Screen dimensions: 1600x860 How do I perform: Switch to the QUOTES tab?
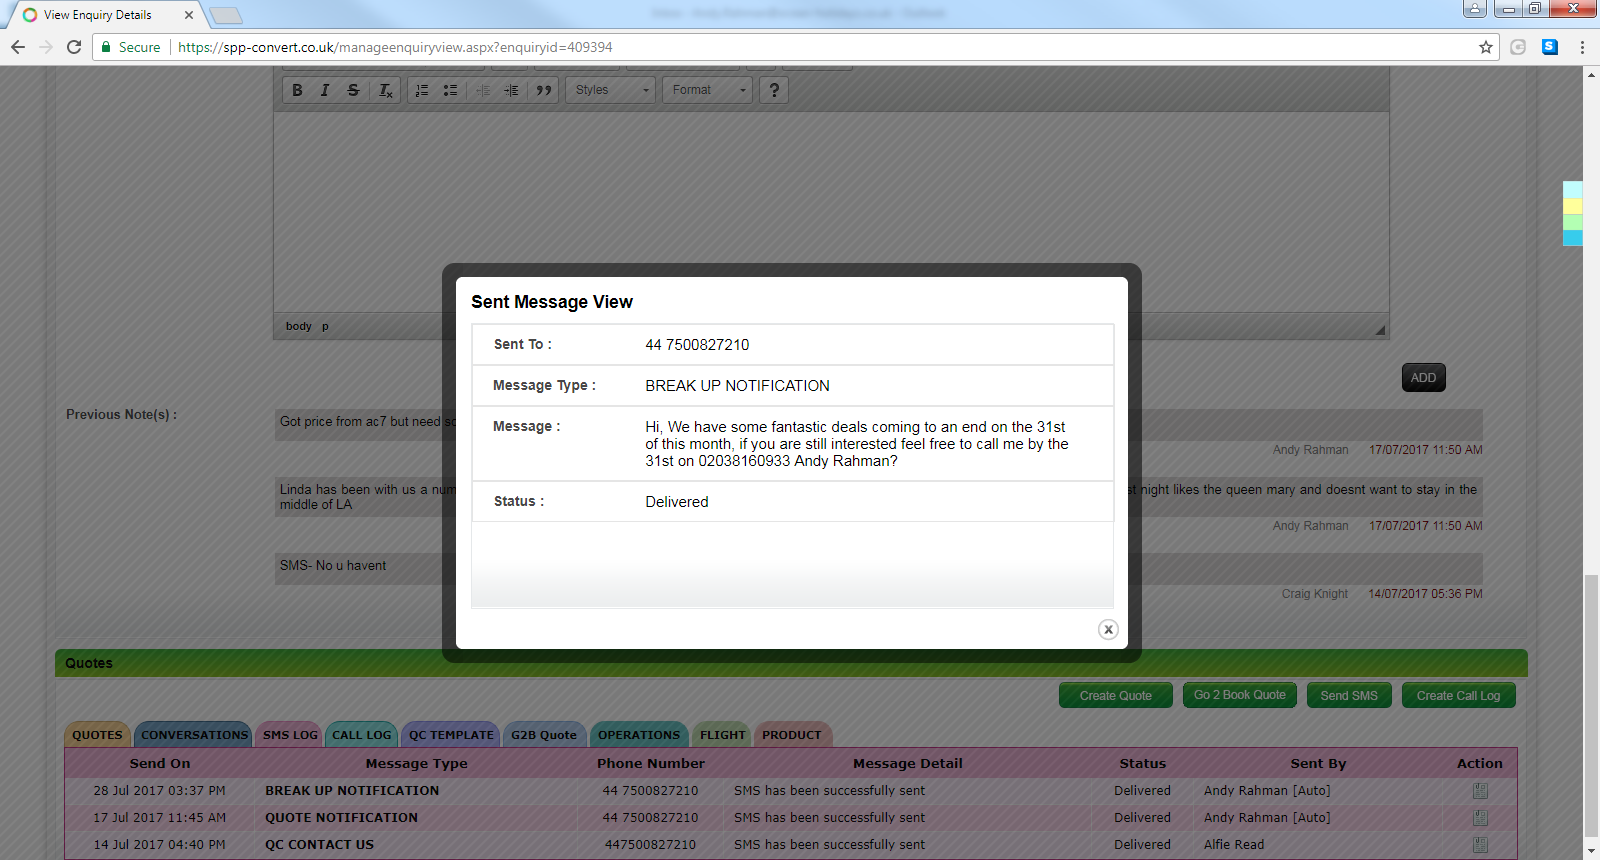tap(97, 735)
